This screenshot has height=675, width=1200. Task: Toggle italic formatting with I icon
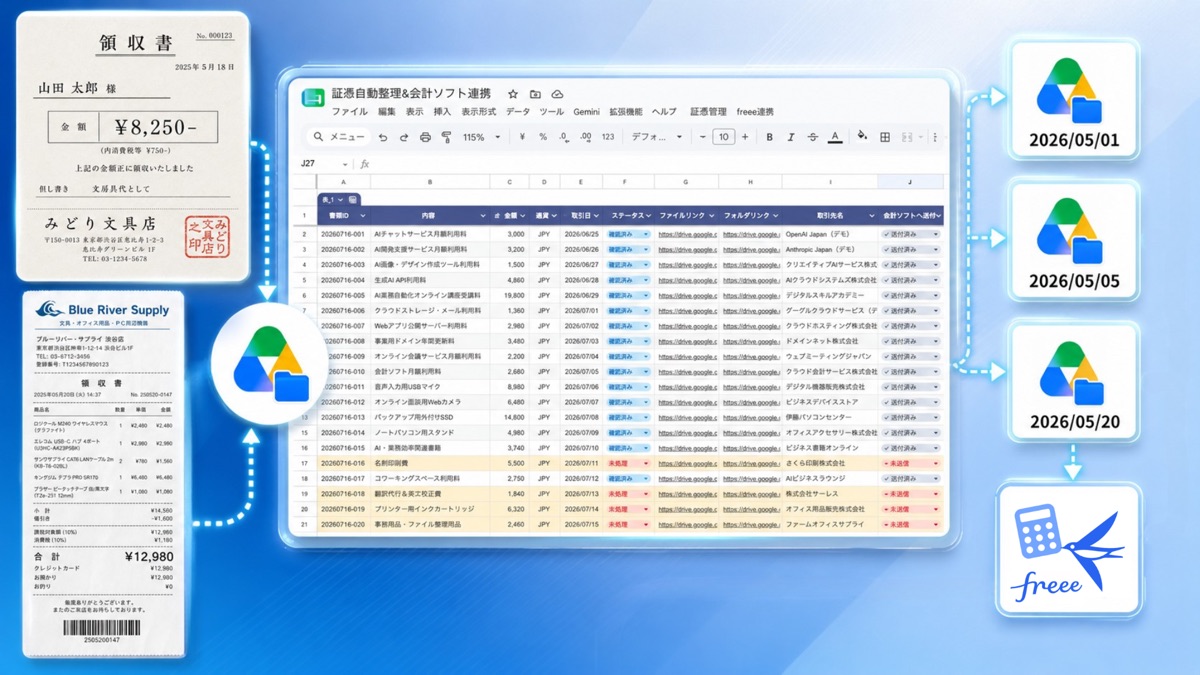[791, 137]
